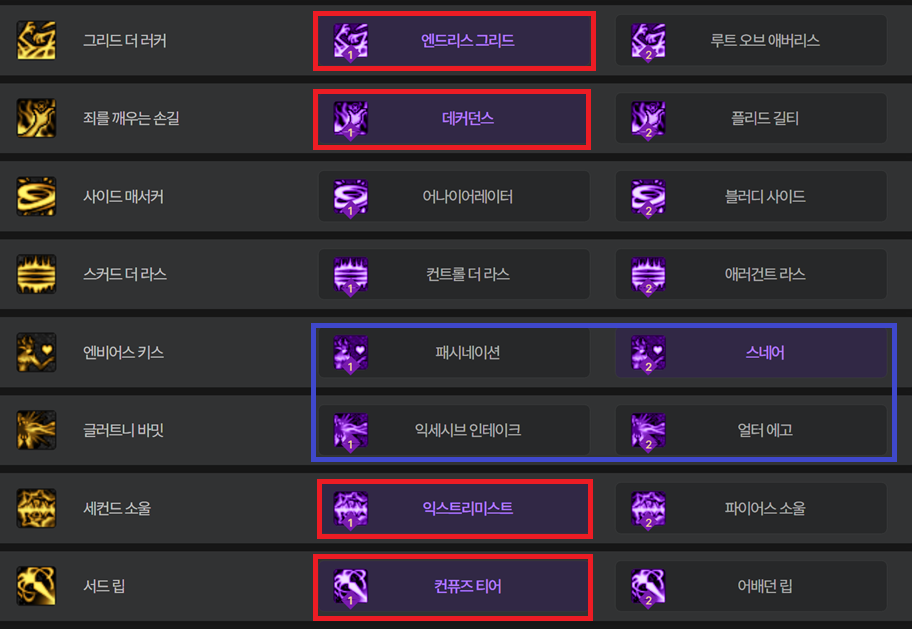Image resolution: width=912 pixels, height=629 pixels.
Task: Click the gold 엔비어스 키스 skill icon
Action: pyautogui.click(x=36, y=352)
